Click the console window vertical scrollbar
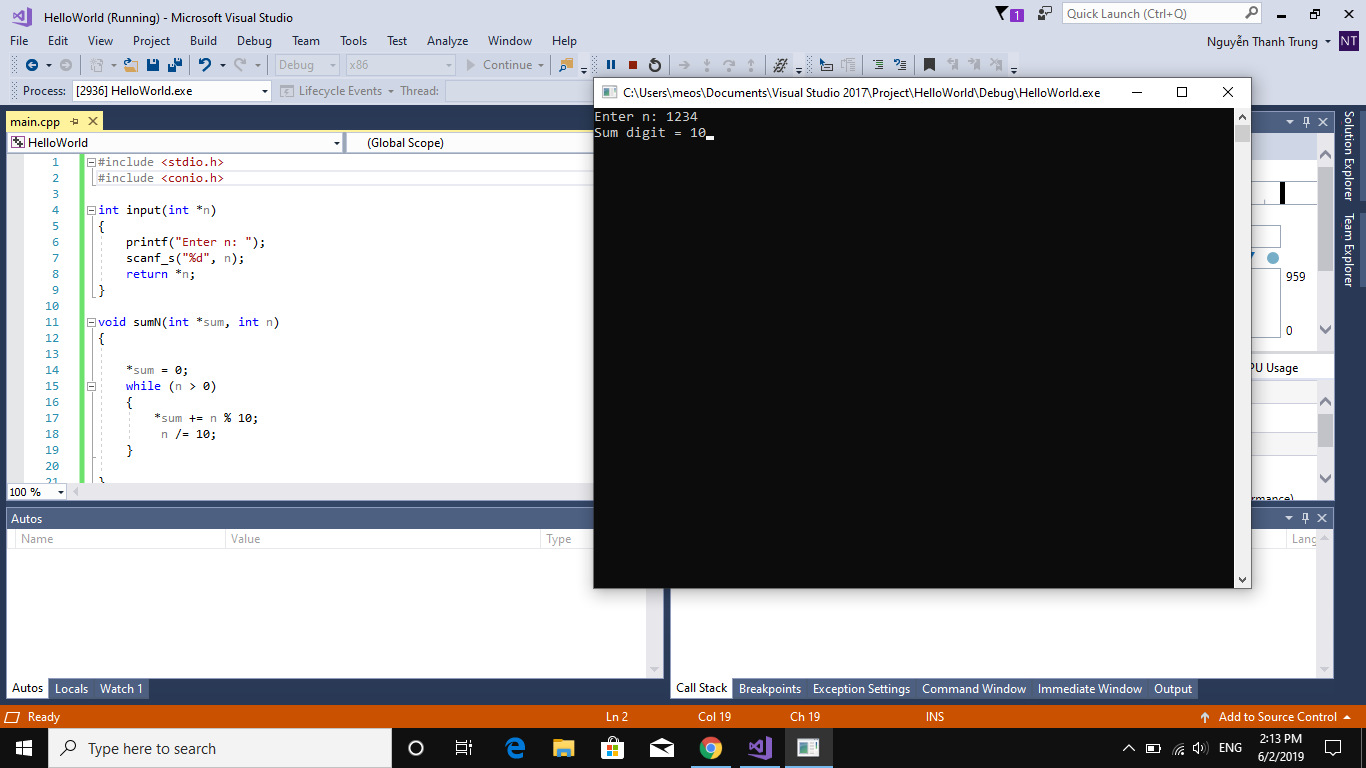1366x768 pixels. (x=1242, y=347)
